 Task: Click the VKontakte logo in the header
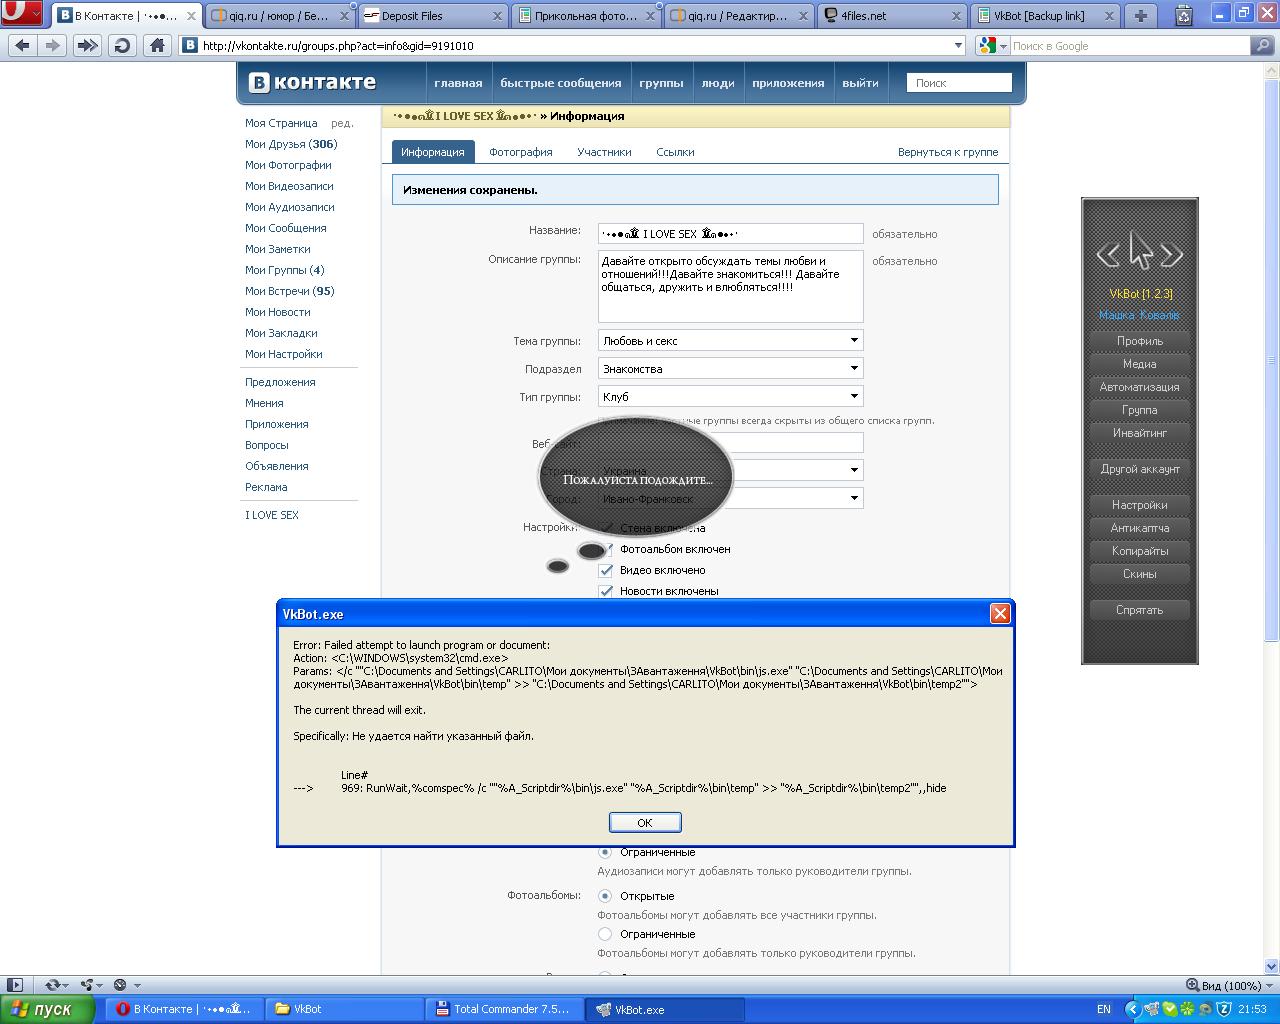pos(312,82)
